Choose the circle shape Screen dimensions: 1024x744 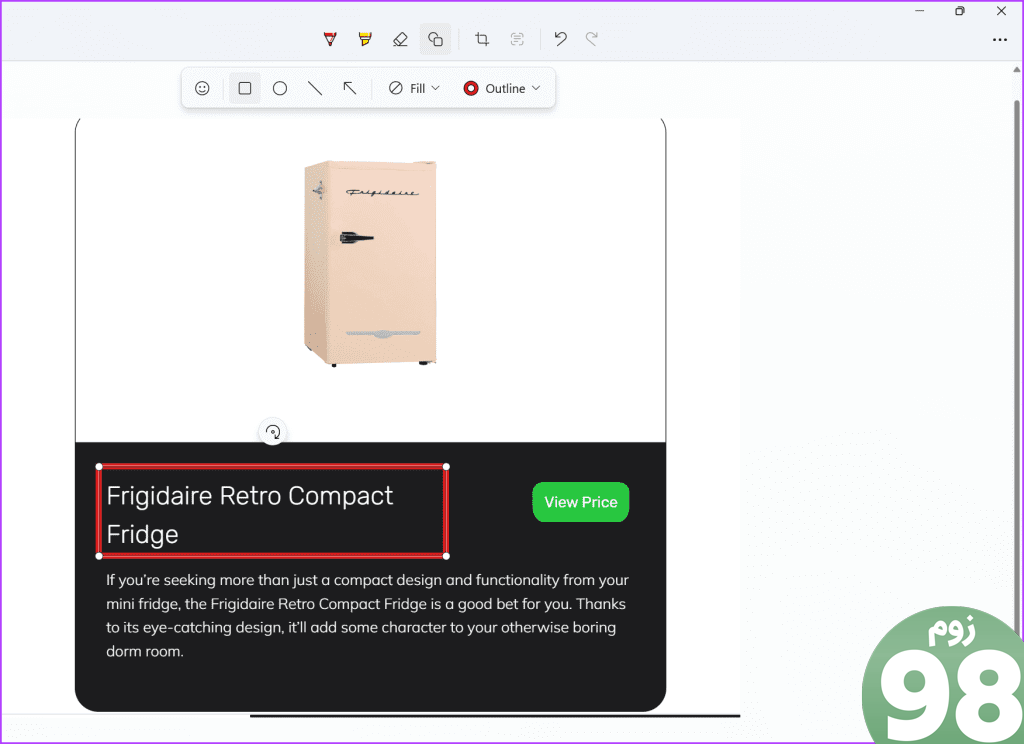280,88
